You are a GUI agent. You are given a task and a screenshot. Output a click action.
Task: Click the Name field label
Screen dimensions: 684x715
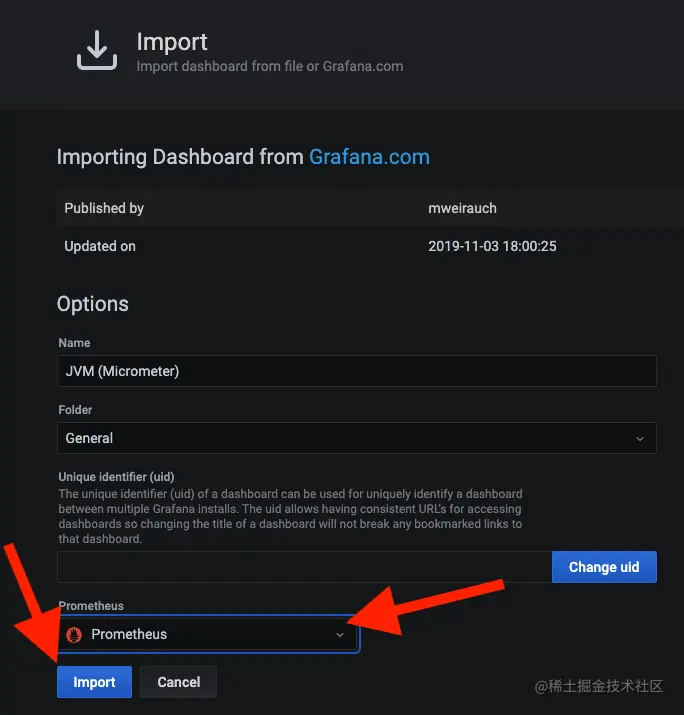click(74, 343)
